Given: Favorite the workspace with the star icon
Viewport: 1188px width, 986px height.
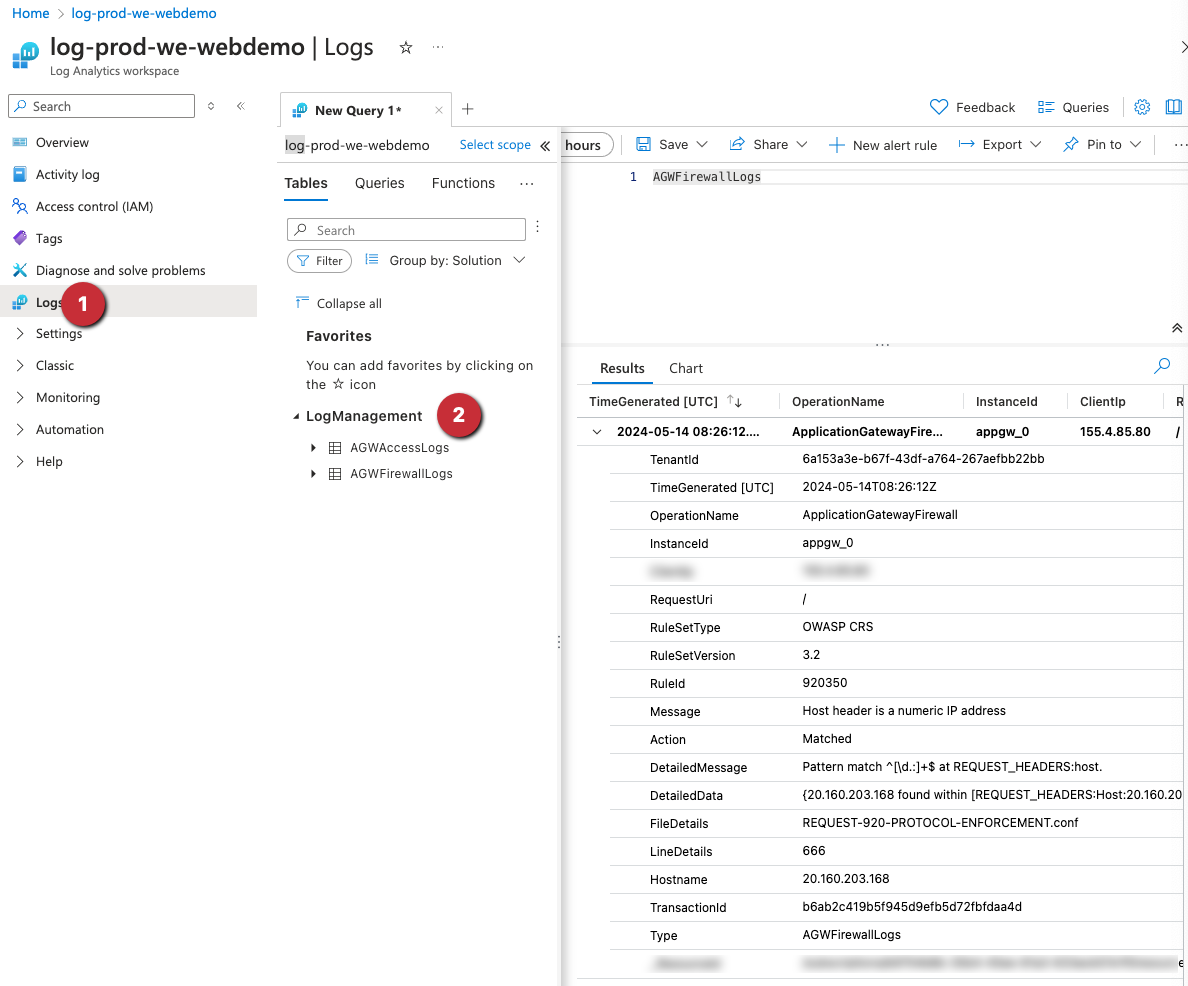Looking at the screenshot, I should pyautogui.click(x=406, y=48).
